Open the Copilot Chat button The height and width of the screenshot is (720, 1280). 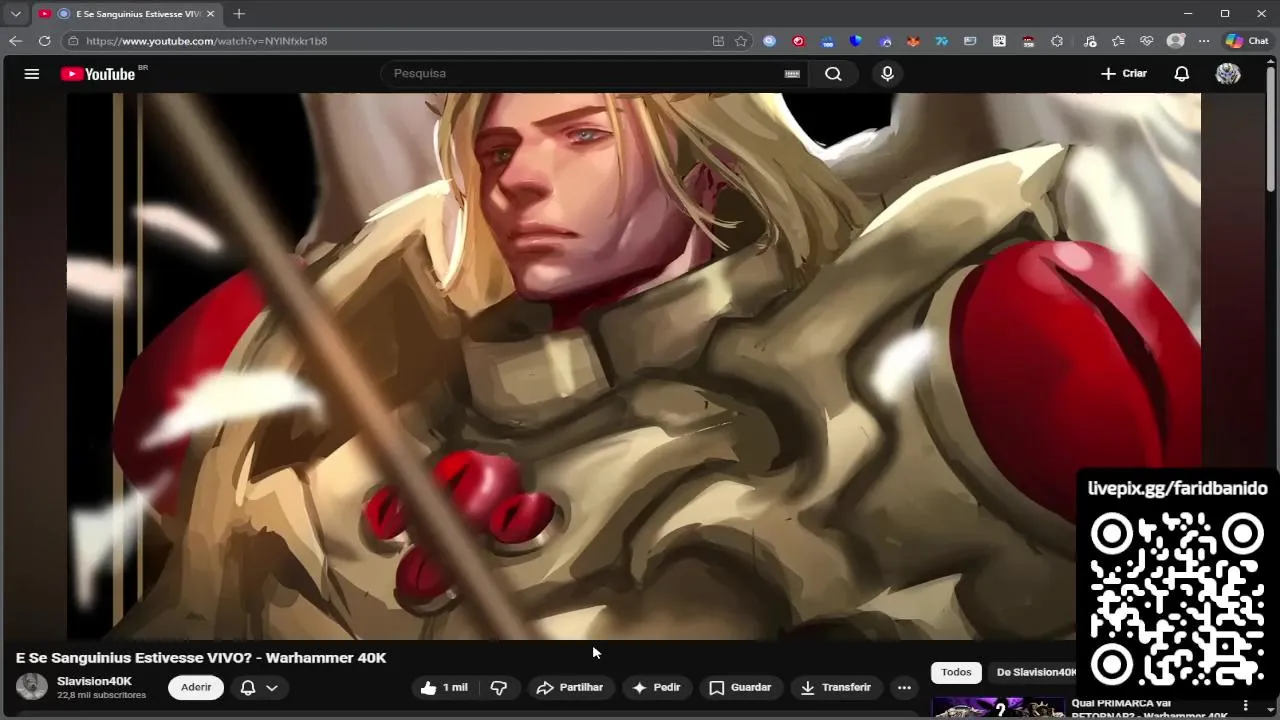tap(1248, 41)
